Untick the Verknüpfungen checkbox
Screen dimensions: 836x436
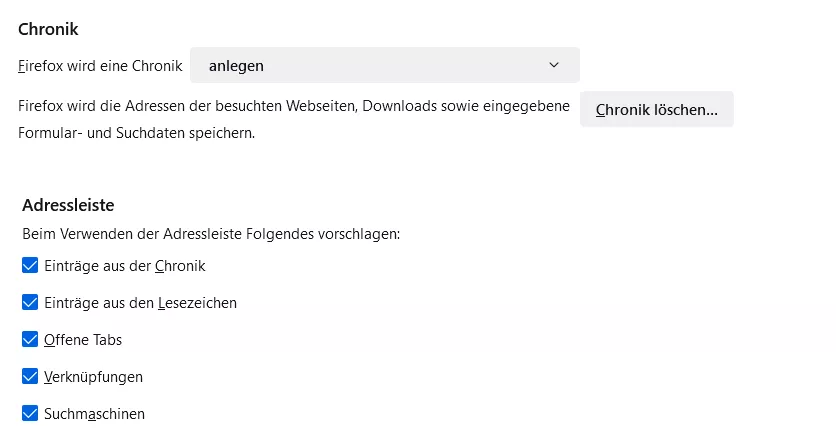[29, 377]
